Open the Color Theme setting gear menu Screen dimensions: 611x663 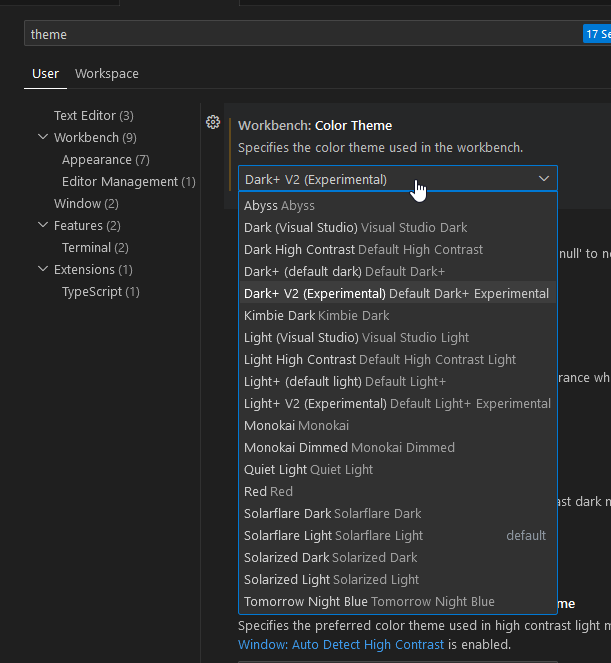click(x=213, y=122)
